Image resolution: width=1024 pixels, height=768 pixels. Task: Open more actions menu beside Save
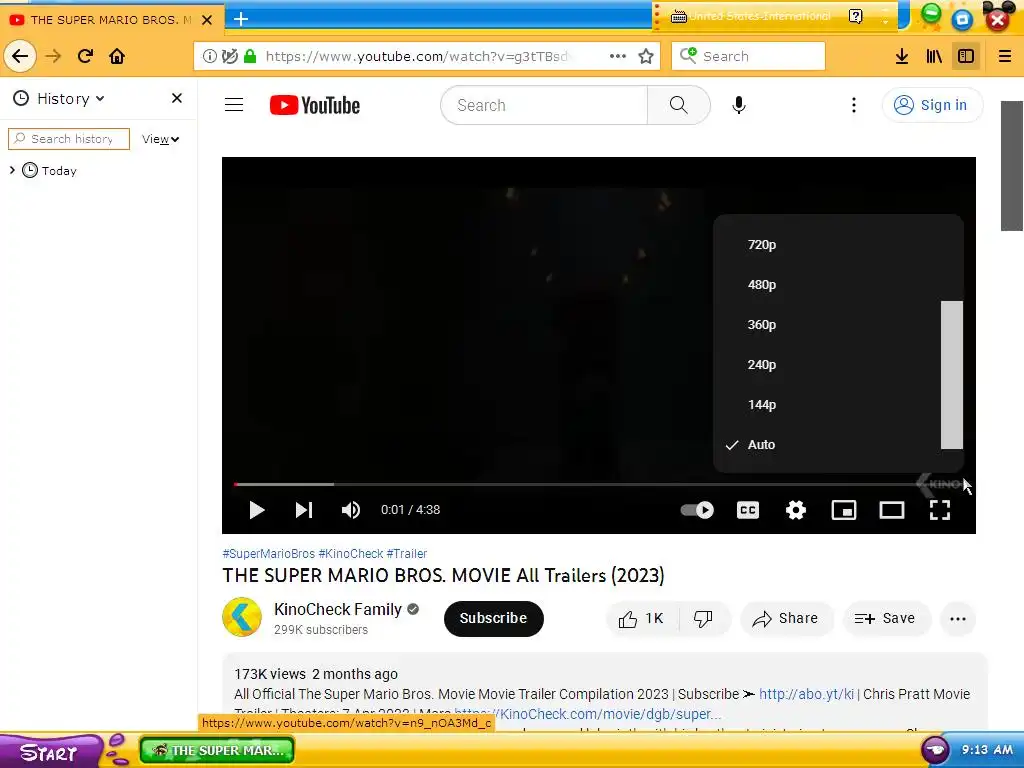pos(957,618)
